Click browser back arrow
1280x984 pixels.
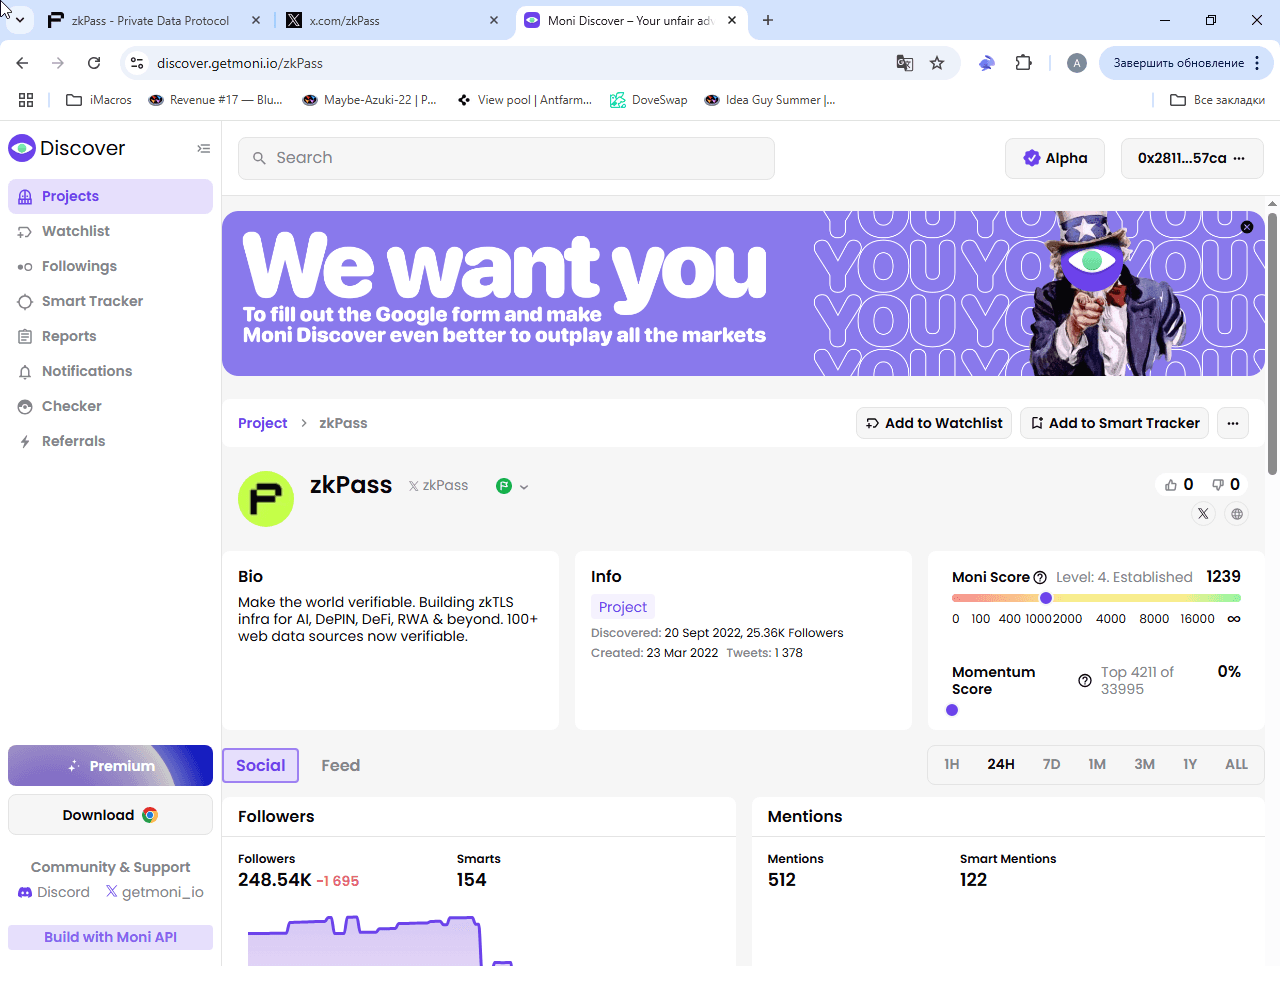point(22,63)
